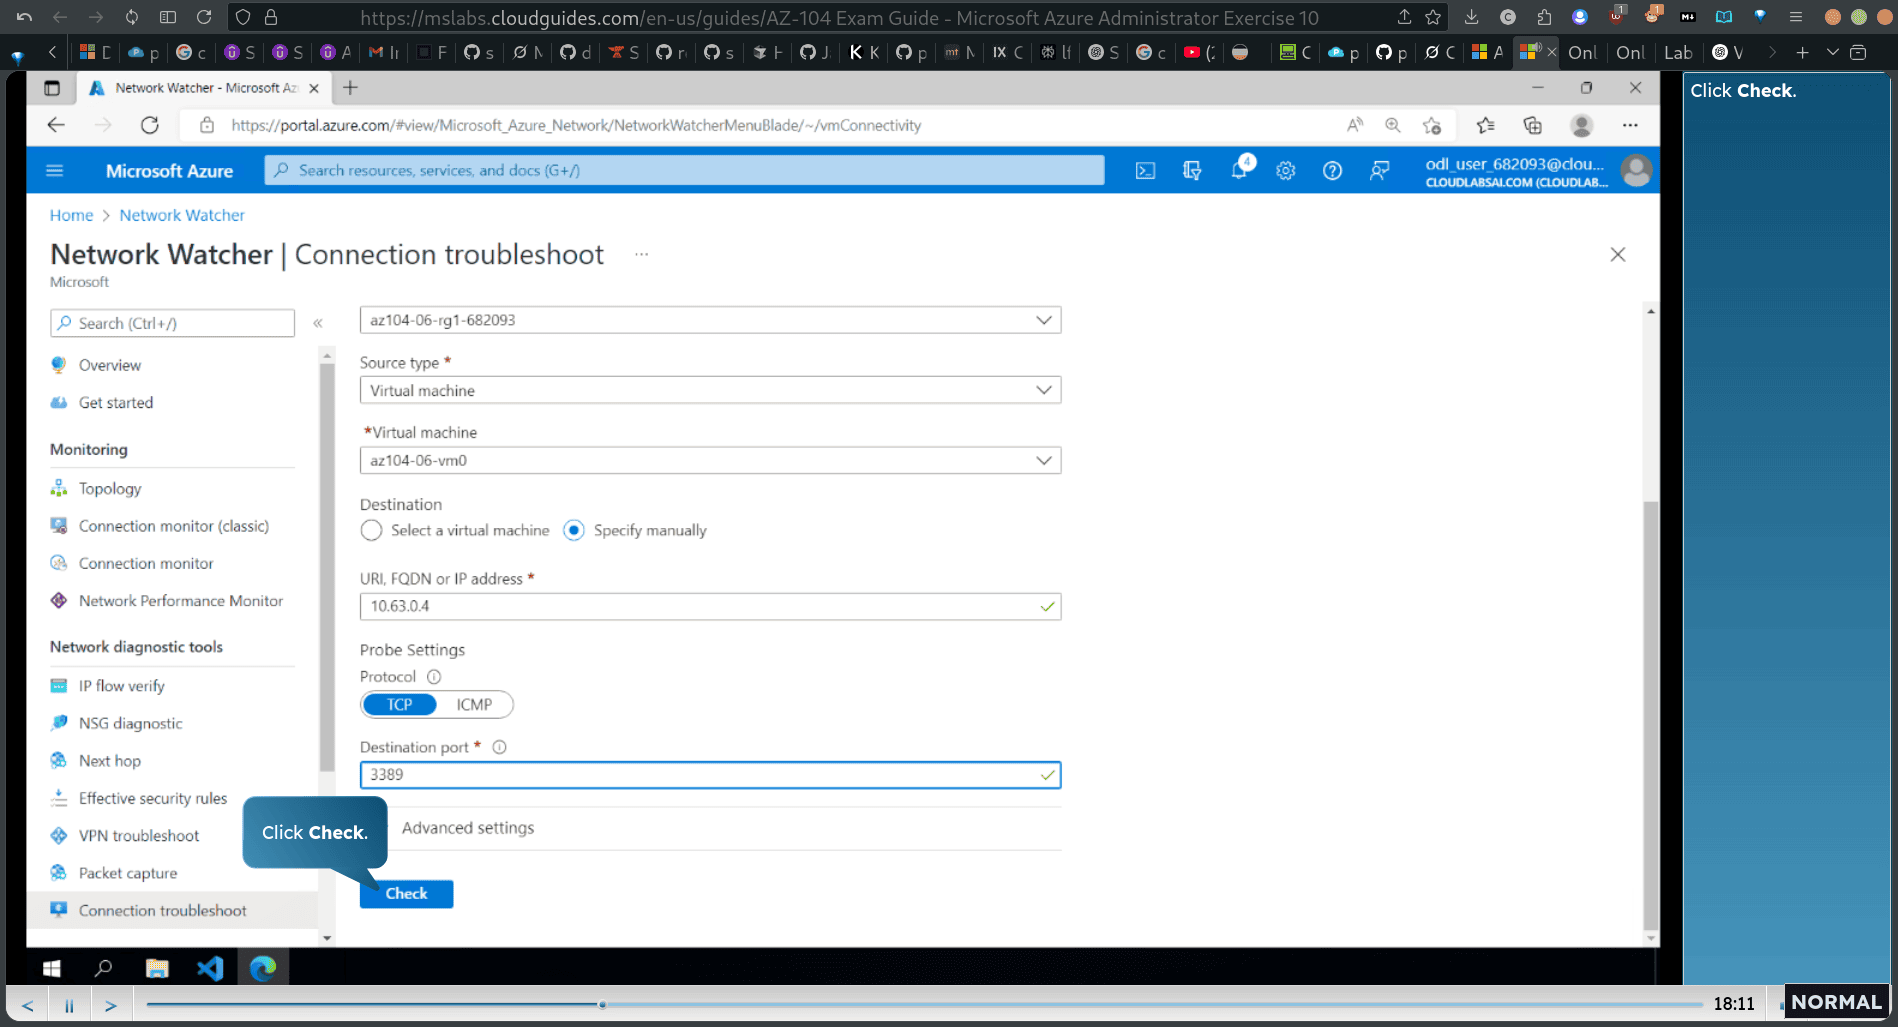
Task: Click the Network Watcher breadcrumb link
Action: tap(182, 215)
